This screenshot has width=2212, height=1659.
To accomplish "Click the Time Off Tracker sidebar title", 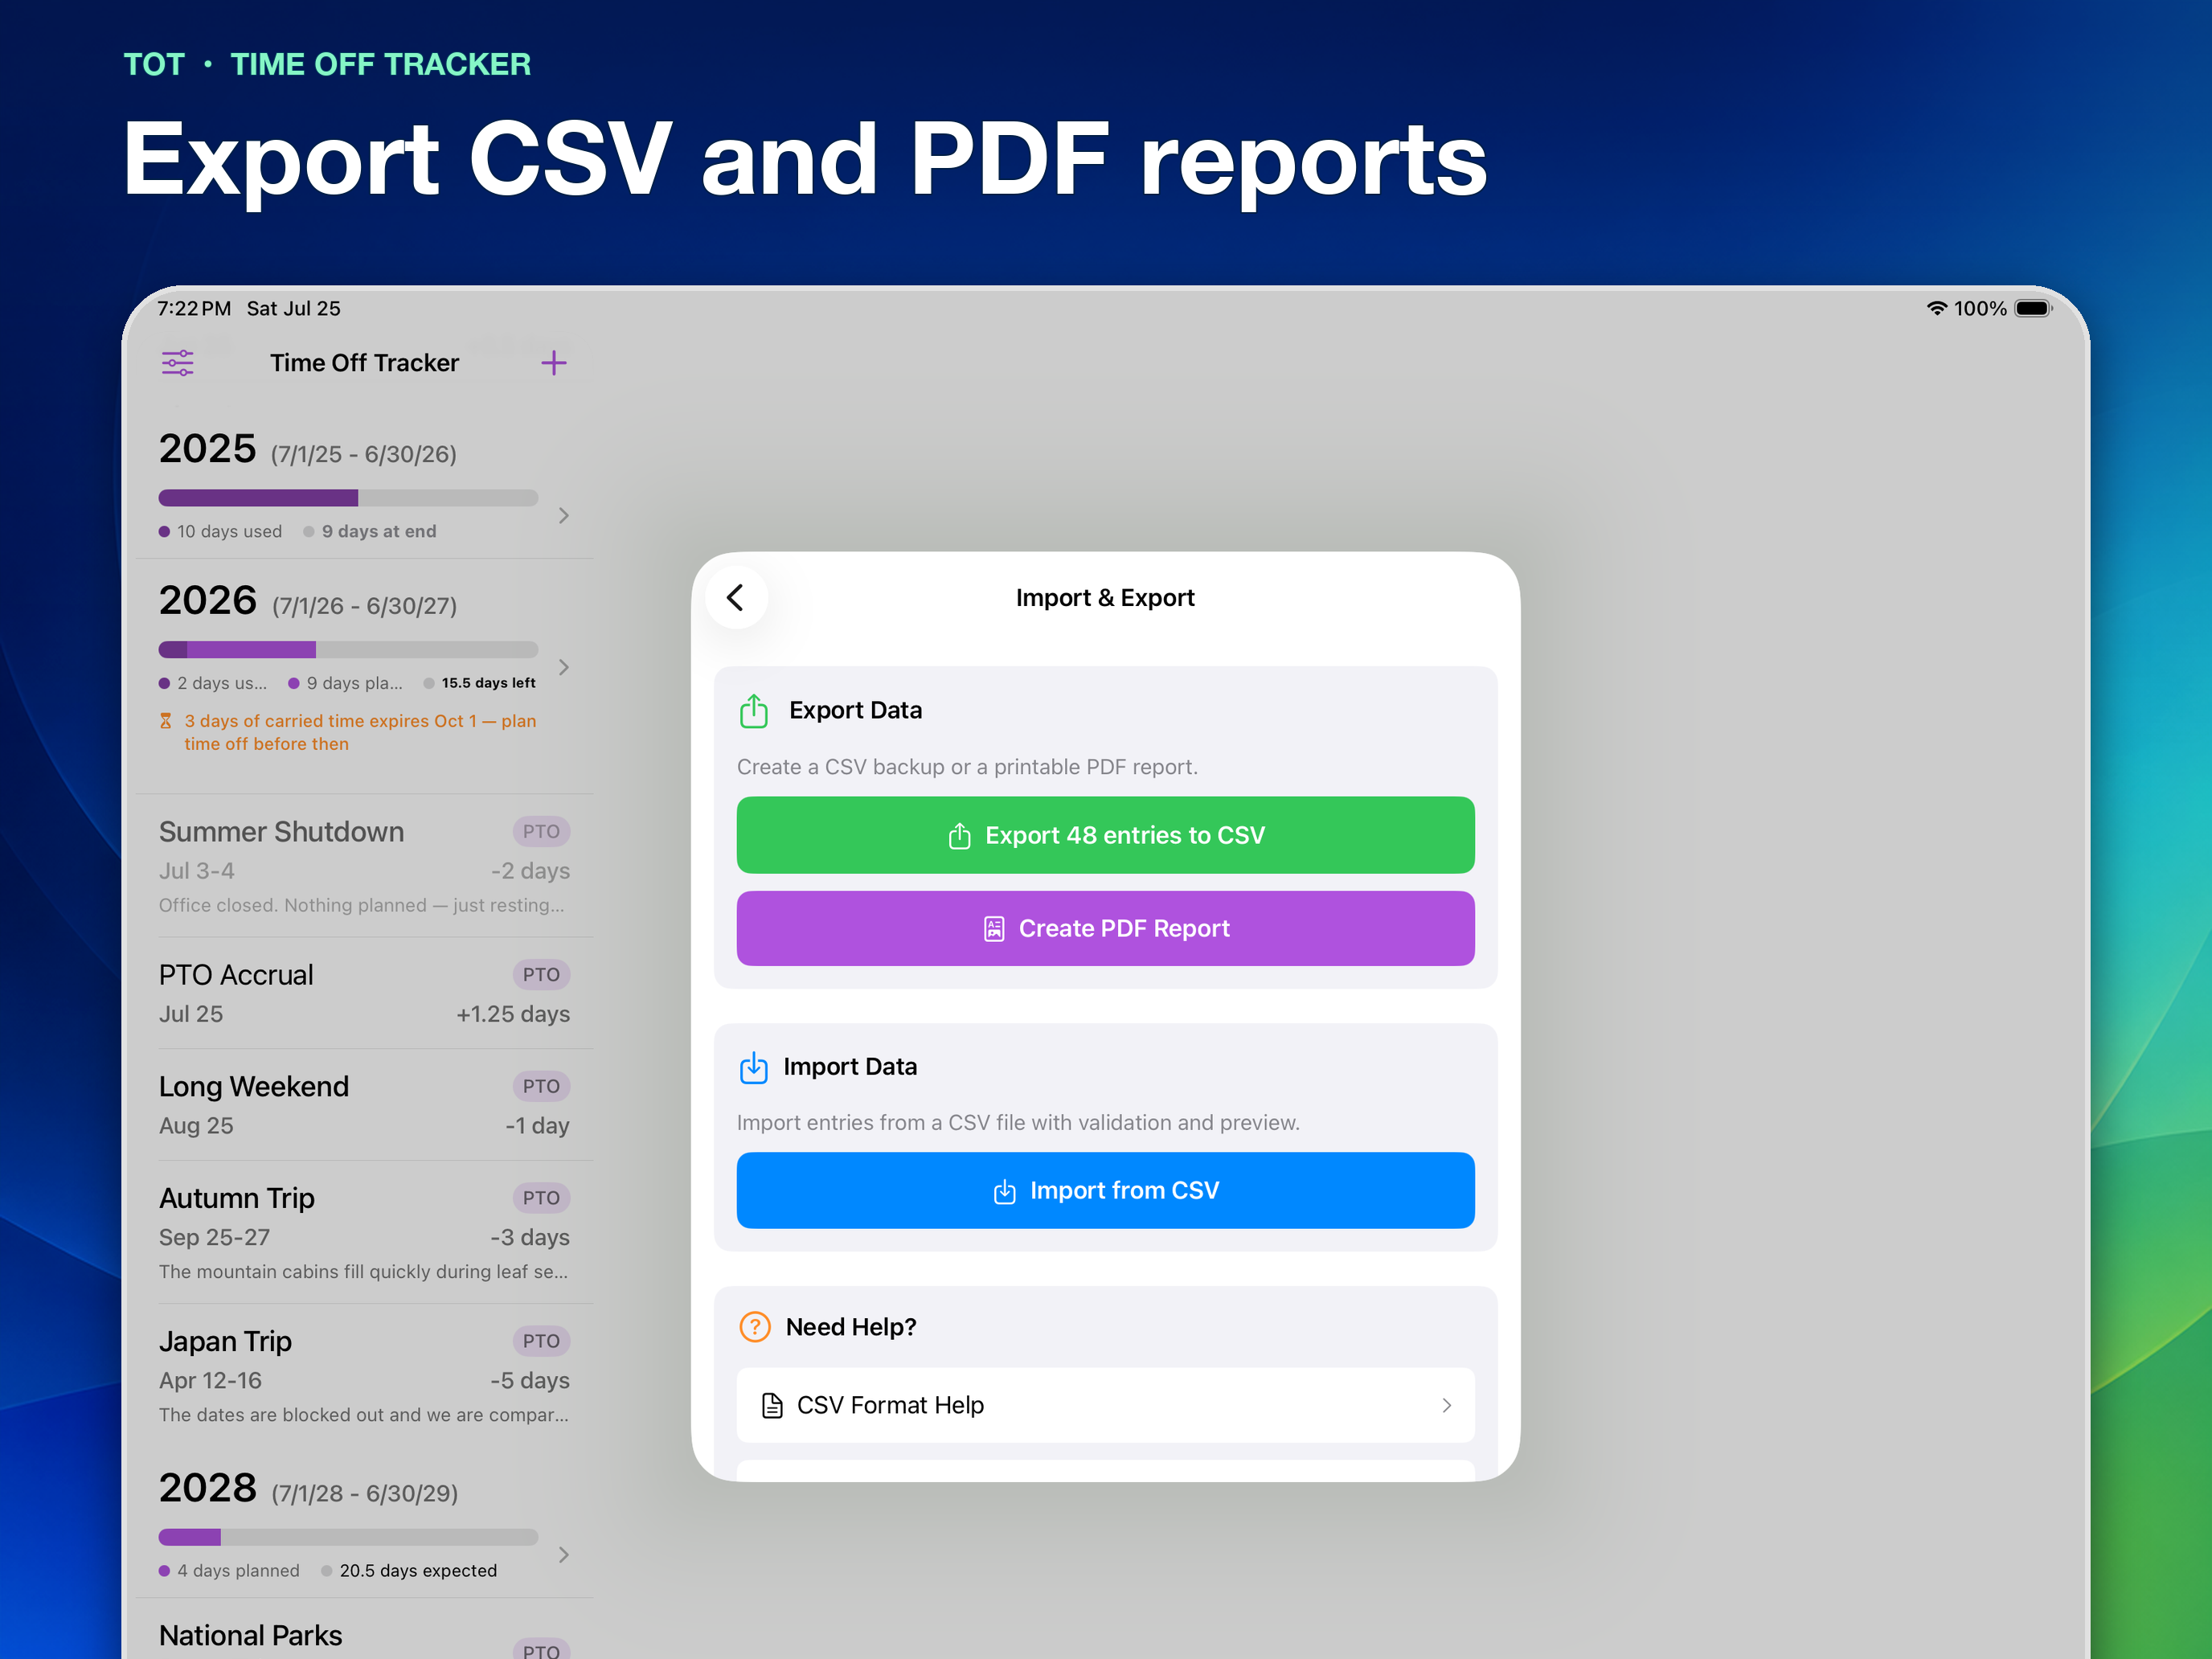I will point(364,363).
